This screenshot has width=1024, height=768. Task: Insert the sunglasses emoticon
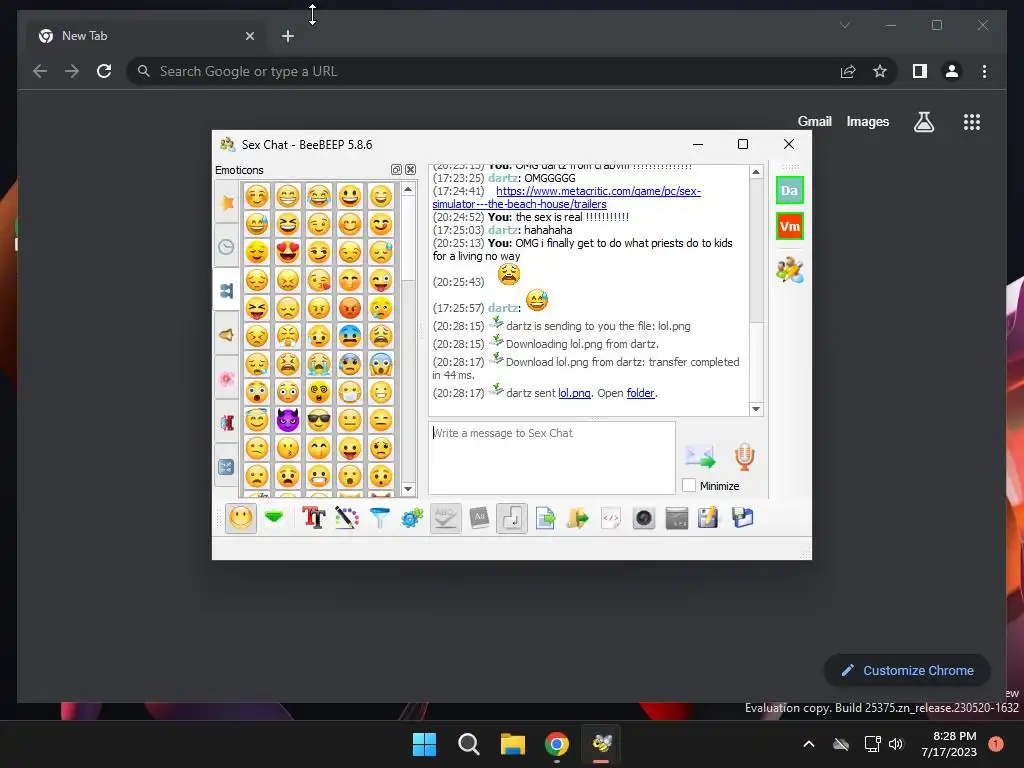[319, 420]
